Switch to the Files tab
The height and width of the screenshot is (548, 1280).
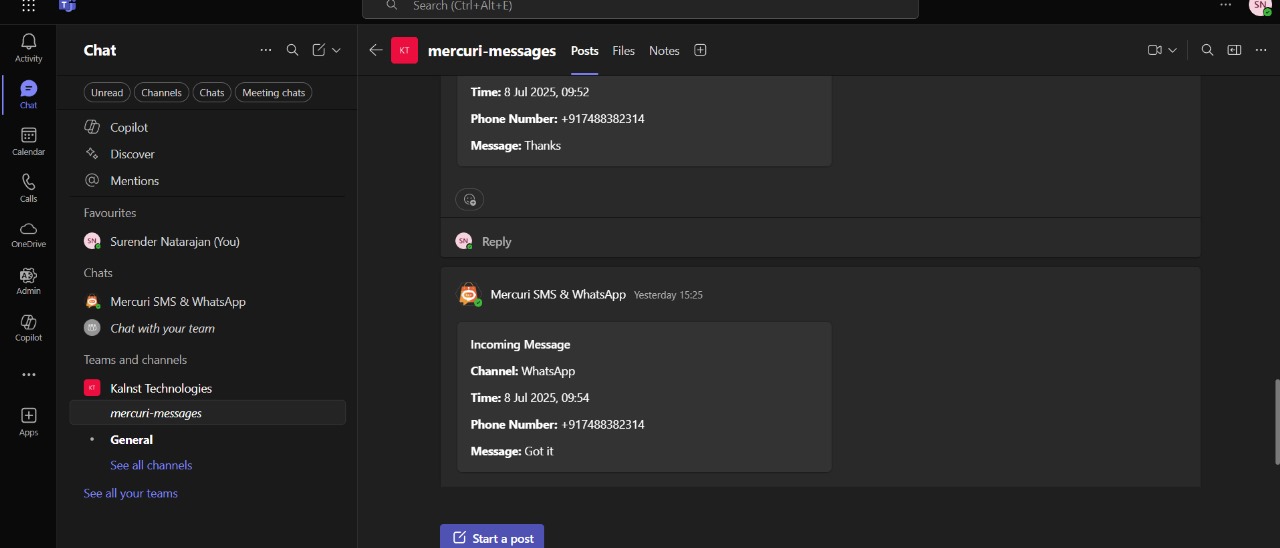(x=623, y=51)
